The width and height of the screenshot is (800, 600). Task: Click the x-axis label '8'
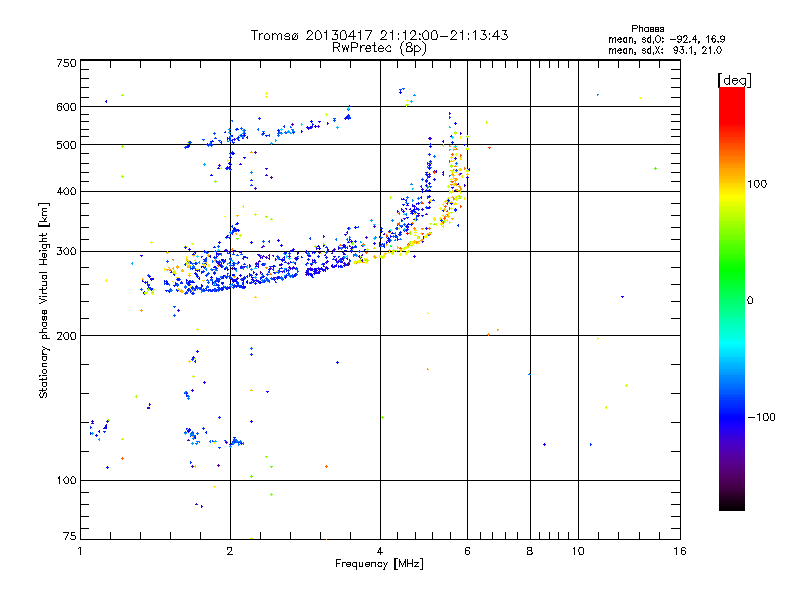[530, 551]
